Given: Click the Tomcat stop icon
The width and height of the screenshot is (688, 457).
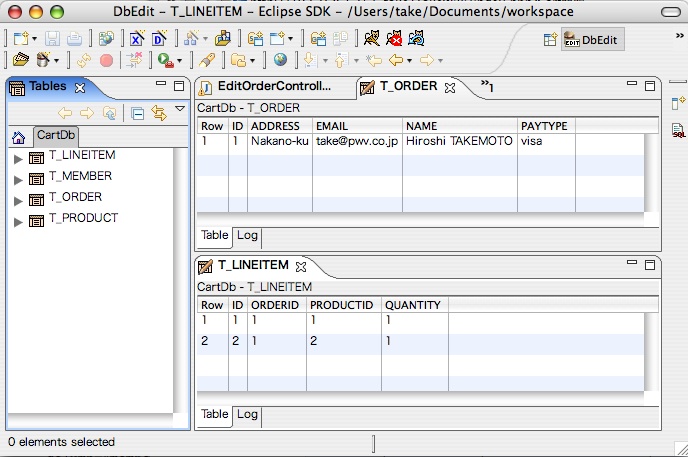Looking at the screenshot, I should pyautogui.click(x=395, y=39).
